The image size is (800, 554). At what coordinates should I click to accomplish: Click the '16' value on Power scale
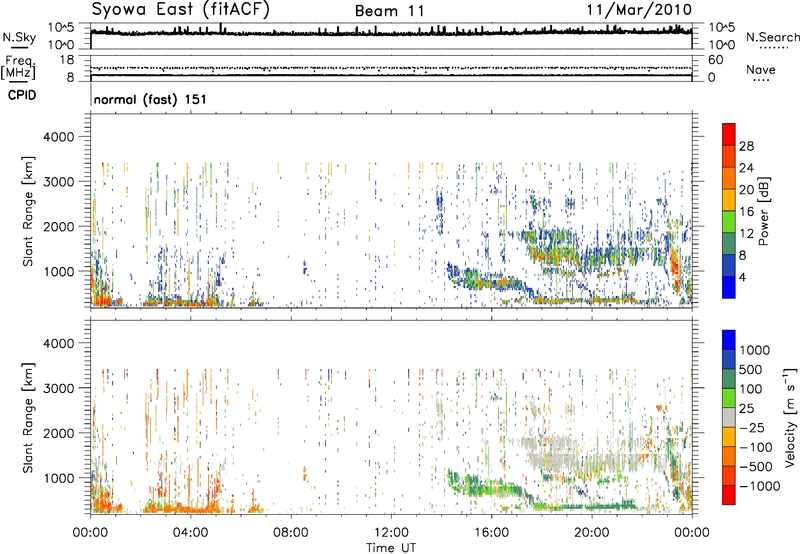746,212
